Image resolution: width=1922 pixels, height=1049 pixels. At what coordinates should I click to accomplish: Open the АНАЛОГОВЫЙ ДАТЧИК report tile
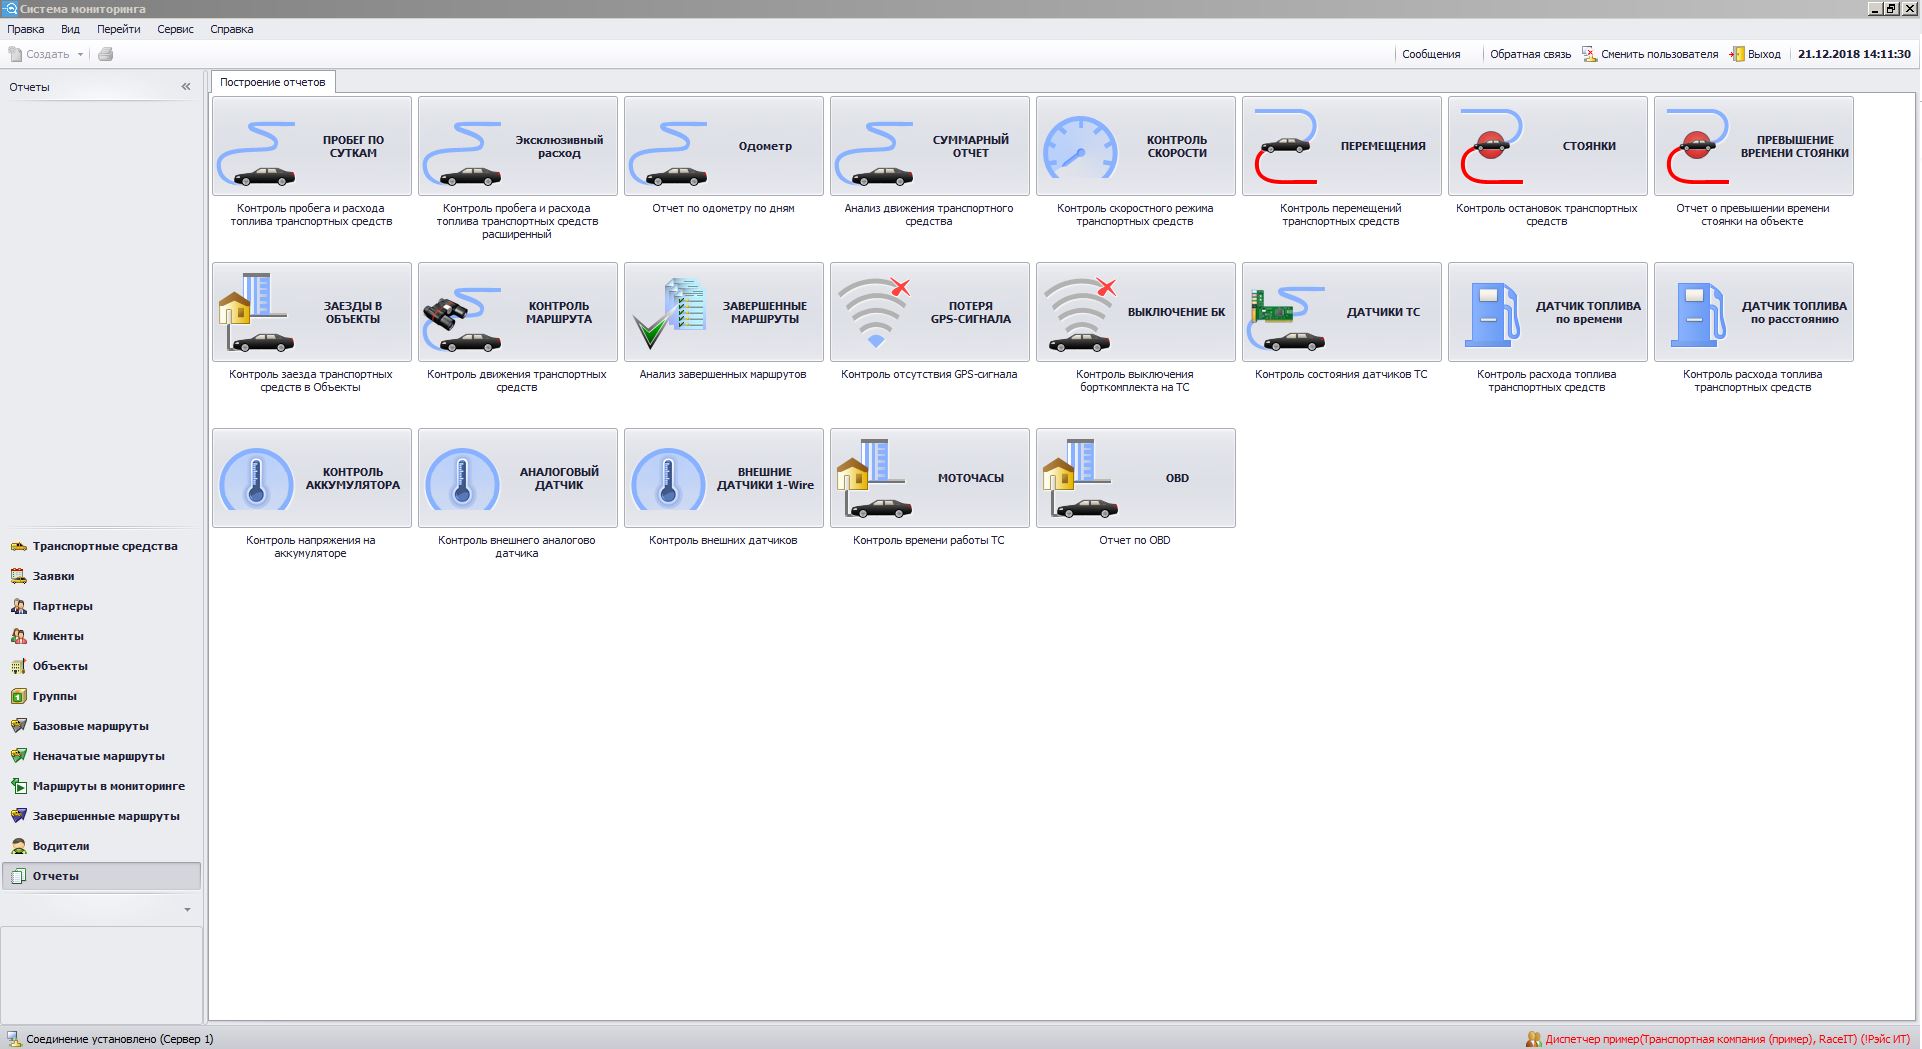click(x=518, y=478)
